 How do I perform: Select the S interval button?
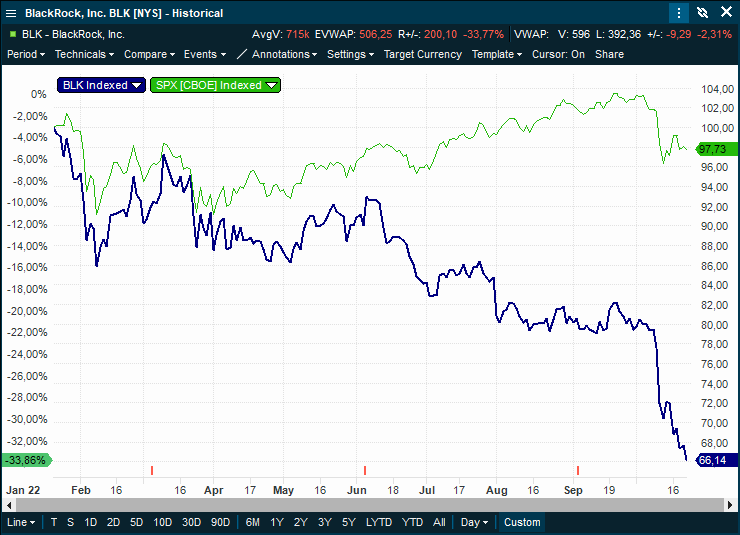pyautogui.click(x=70, y=522)
